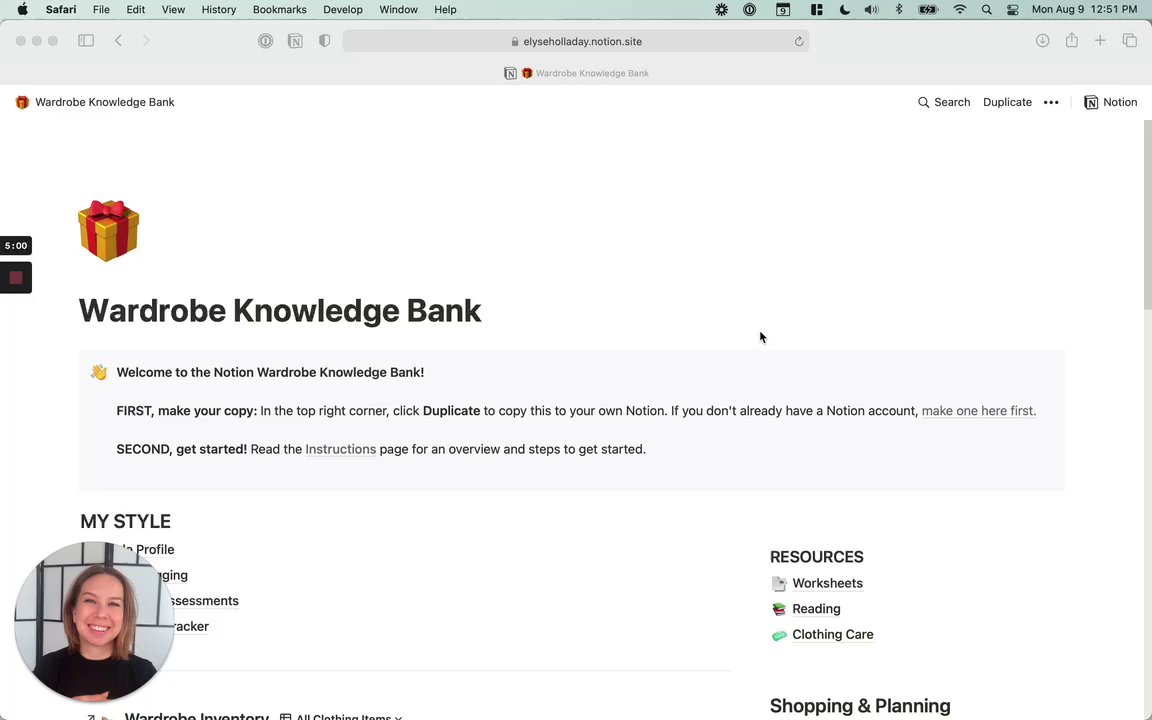
Task: Click the Reading books icon
Action: click(779, 609)
